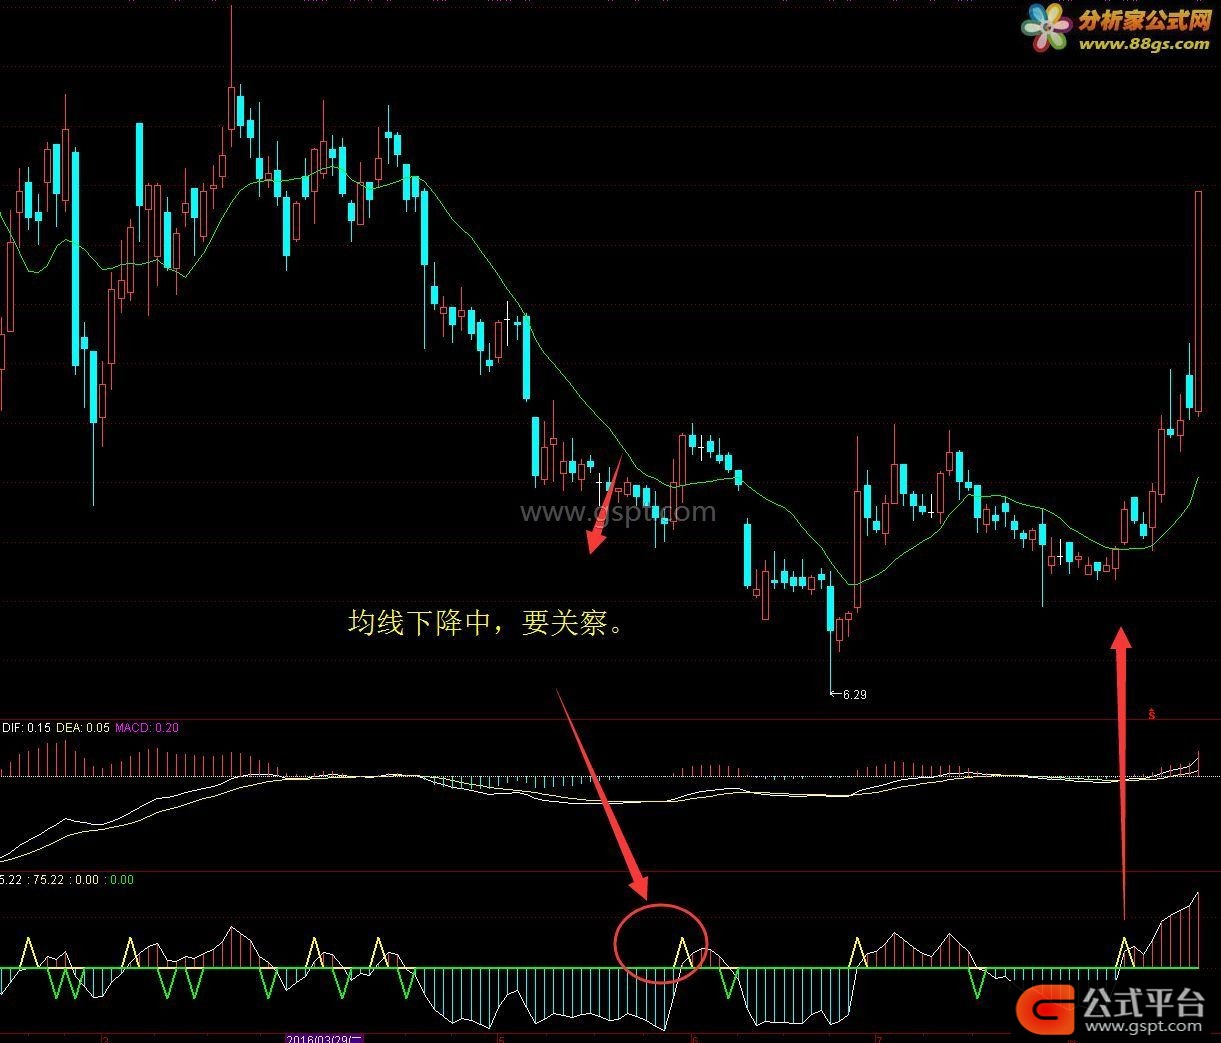The image size is (1221, 1043).
Task: Click the small red S marker above the MACD panel
Action: 1153,714
